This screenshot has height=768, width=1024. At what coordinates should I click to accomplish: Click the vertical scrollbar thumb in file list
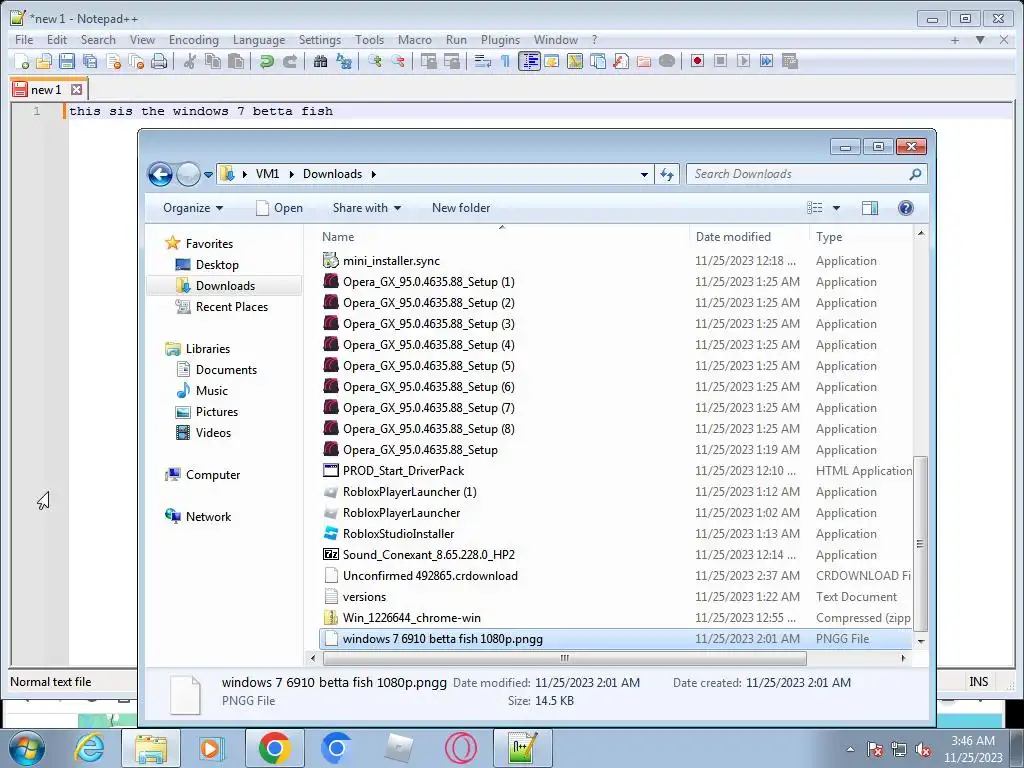click(920, 543)
